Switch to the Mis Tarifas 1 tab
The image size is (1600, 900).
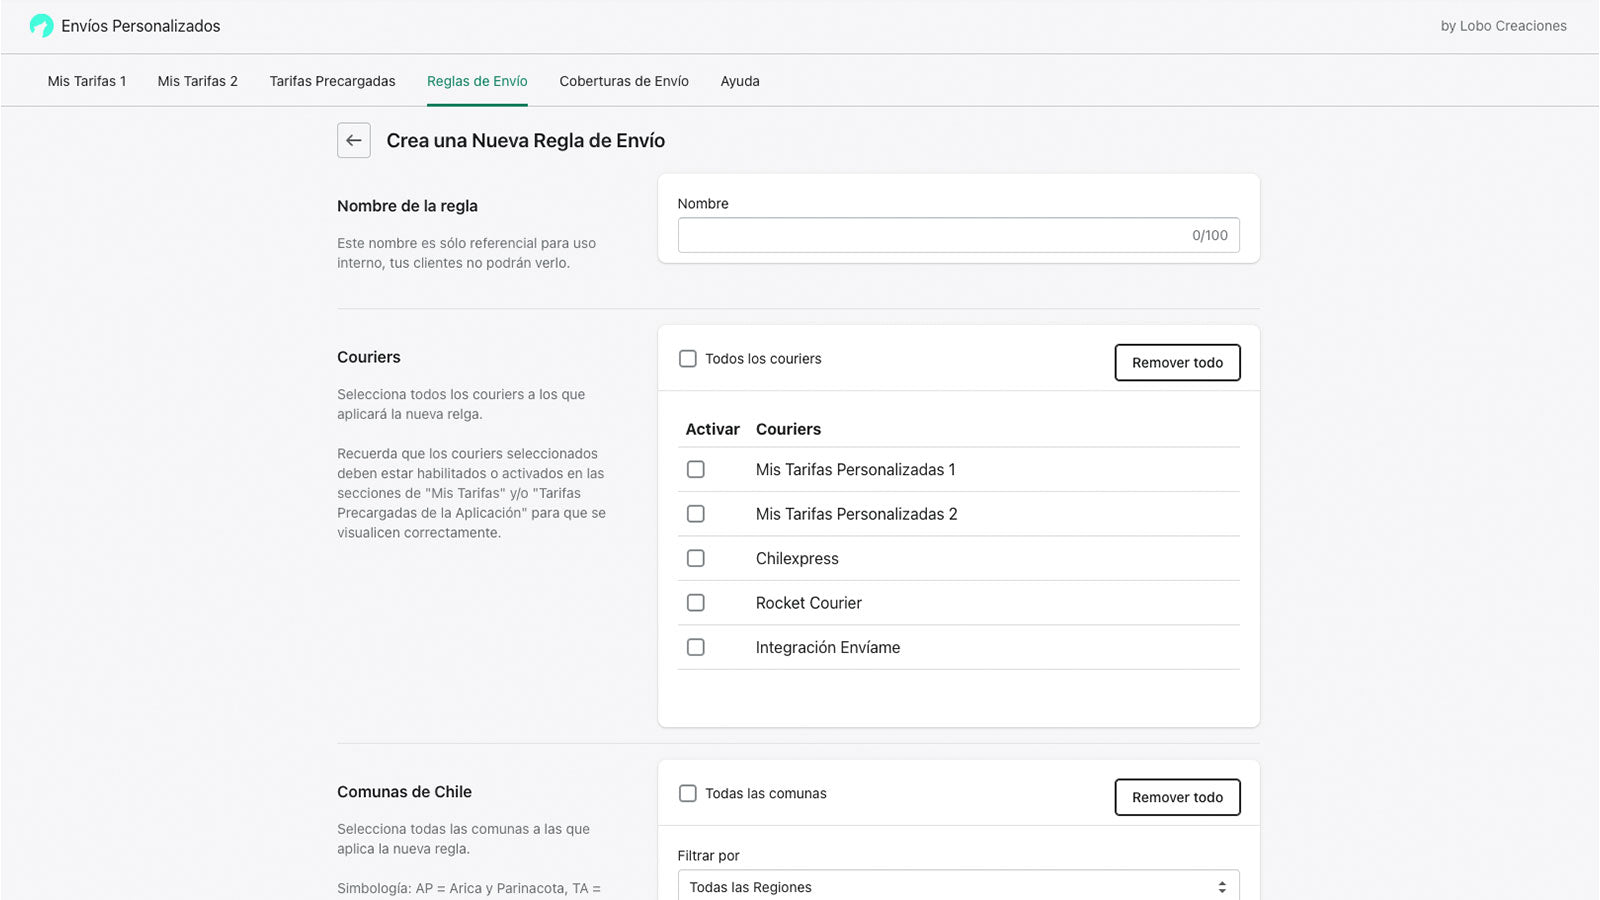(x=87, y=80)
